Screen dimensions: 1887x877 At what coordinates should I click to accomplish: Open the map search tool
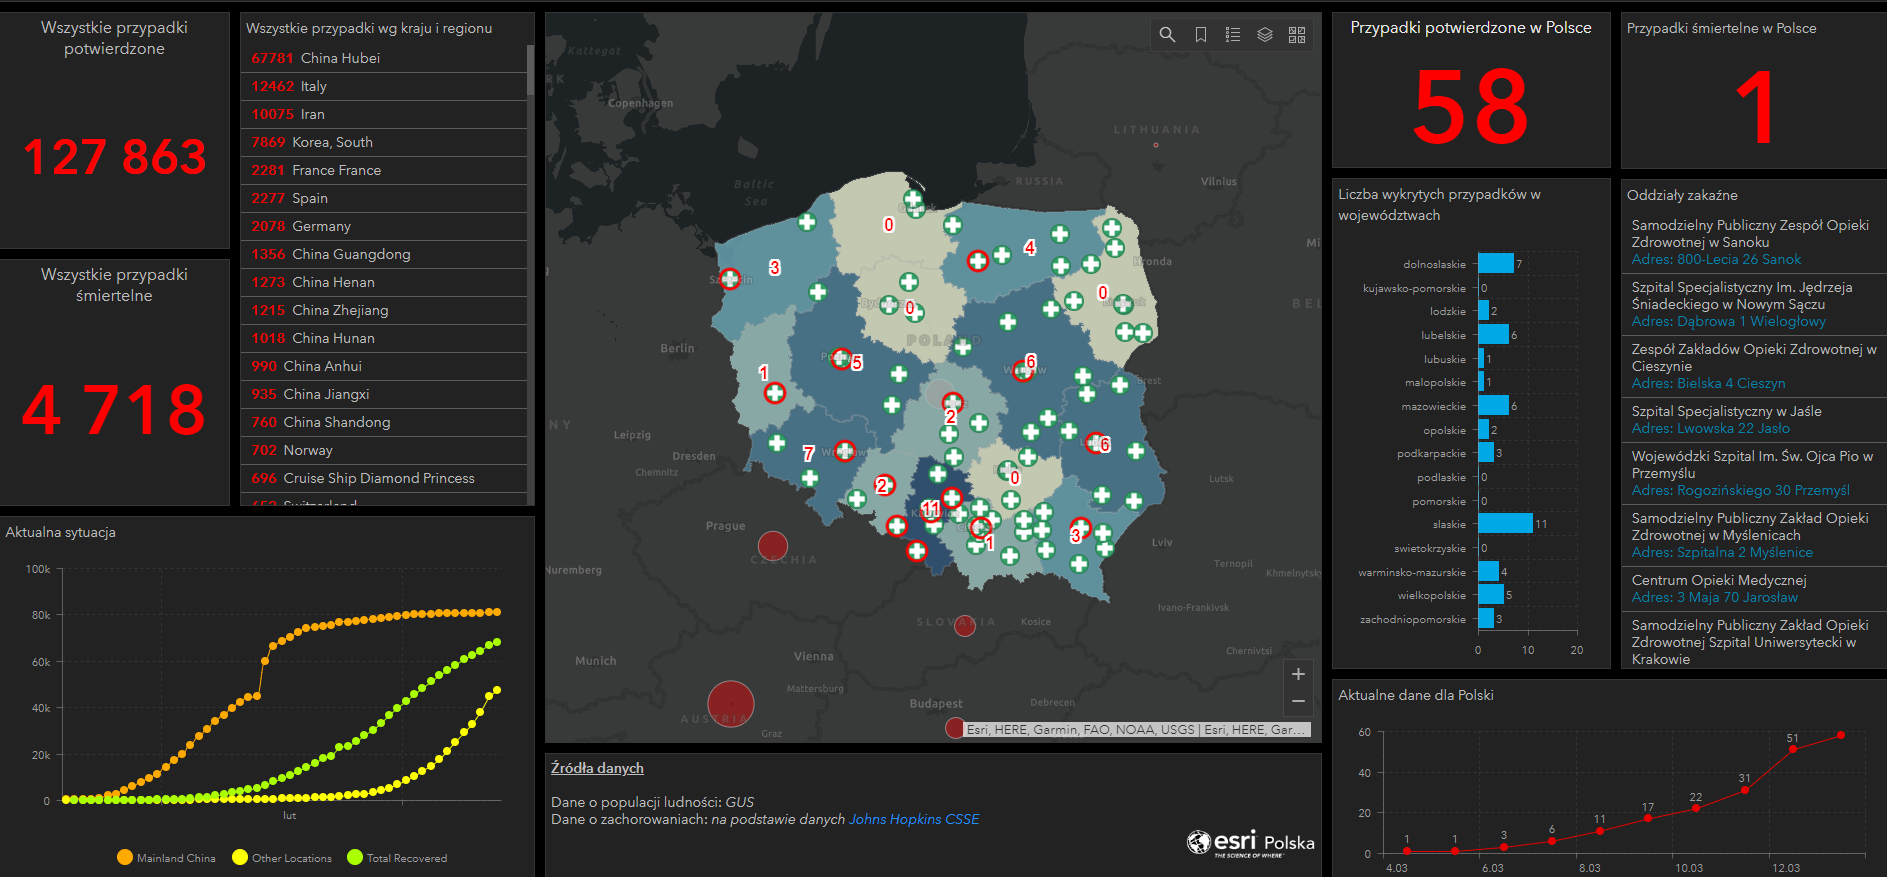click(x=1167, y=35)
